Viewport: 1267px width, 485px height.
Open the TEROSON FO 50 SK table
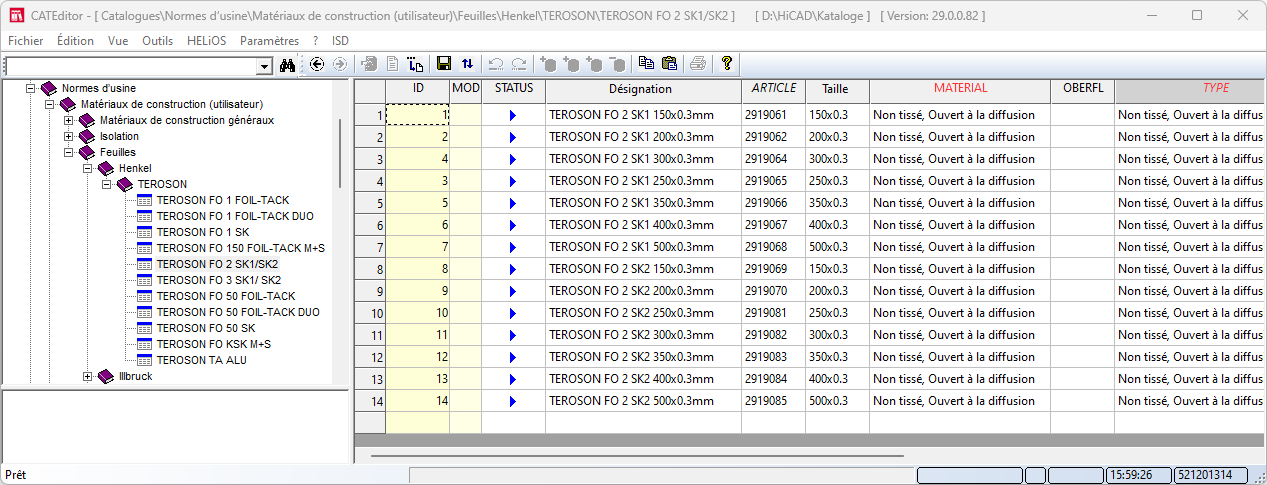pyautogui.click(x=205, y=328)
